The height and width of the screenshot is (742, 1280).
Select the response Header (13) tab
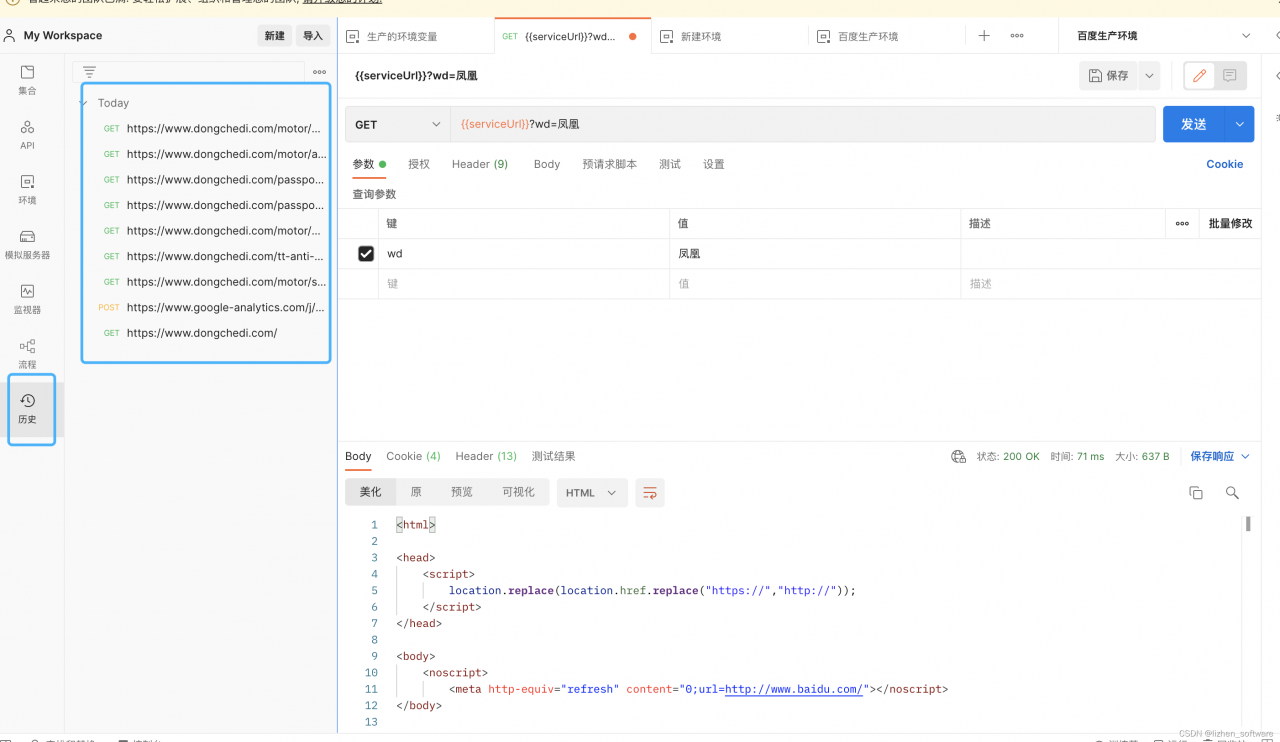(486, 456)
